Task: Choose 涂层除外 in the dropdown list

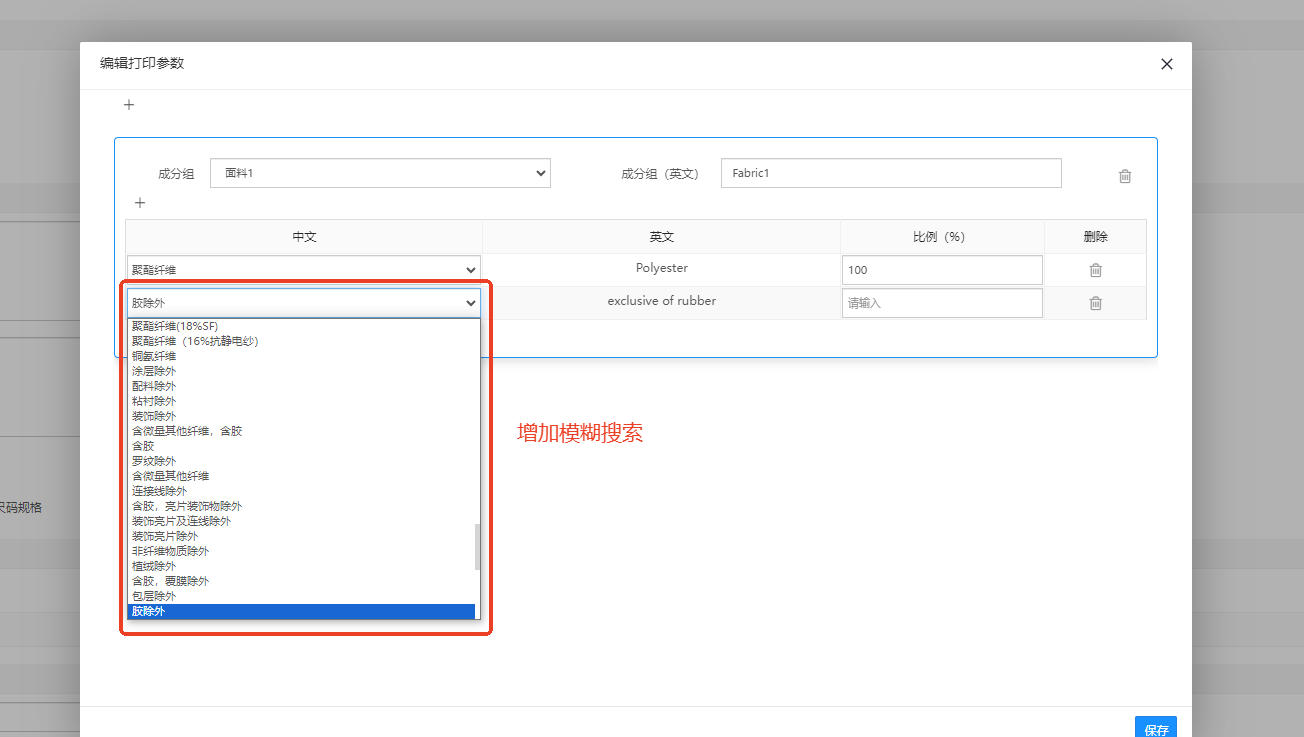Action: click(x=154, y=371)
